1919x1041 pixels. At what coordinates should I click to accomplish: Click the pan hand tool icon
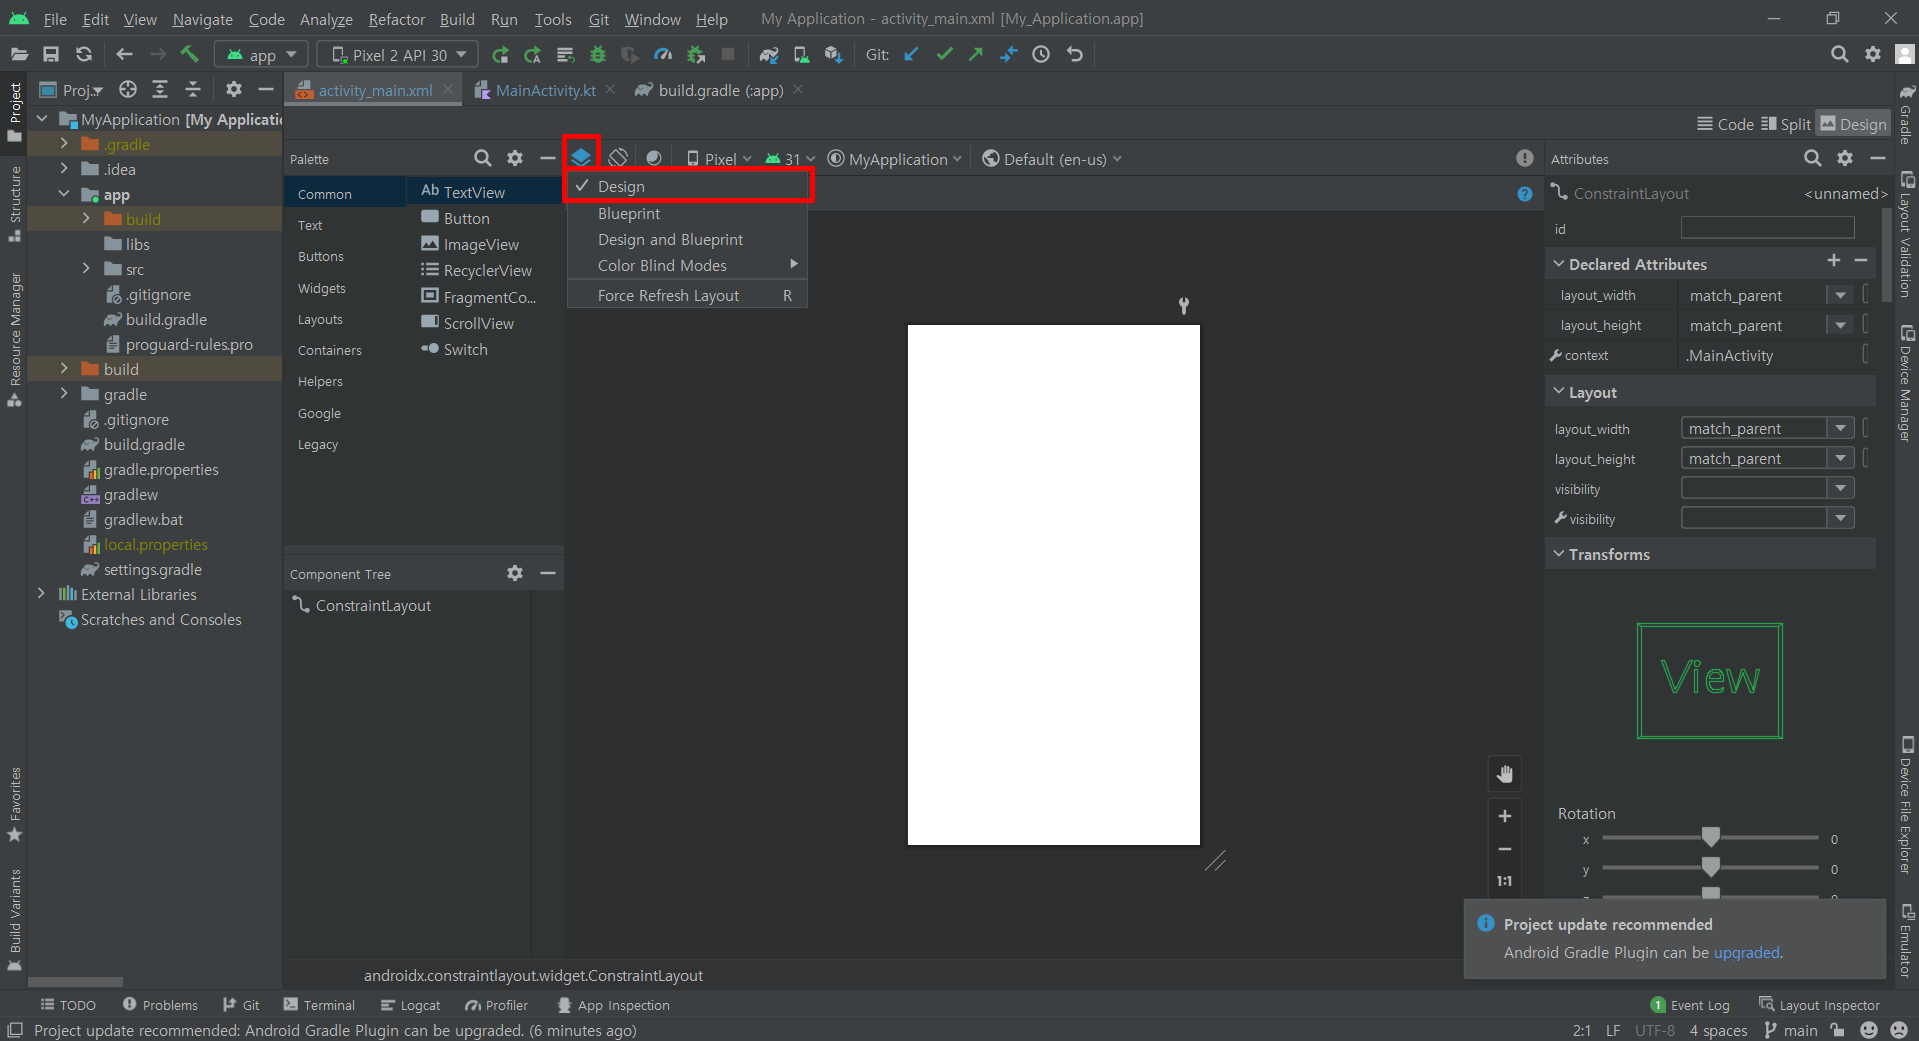[1504, 774]
